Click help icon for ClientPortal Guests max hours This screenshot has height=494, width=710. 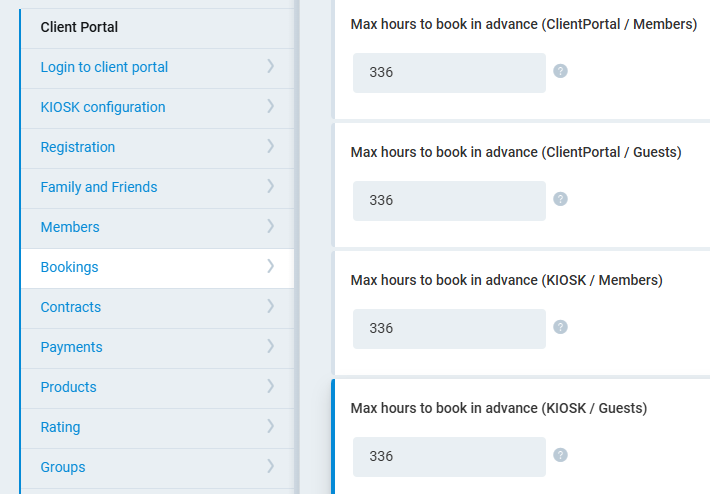tap(561, 199)
